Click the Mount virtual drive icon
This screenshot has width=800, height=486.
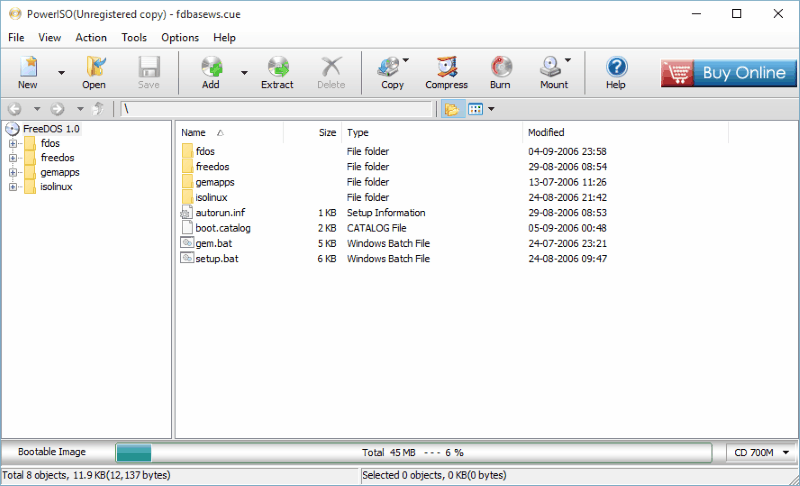[554, 72]
